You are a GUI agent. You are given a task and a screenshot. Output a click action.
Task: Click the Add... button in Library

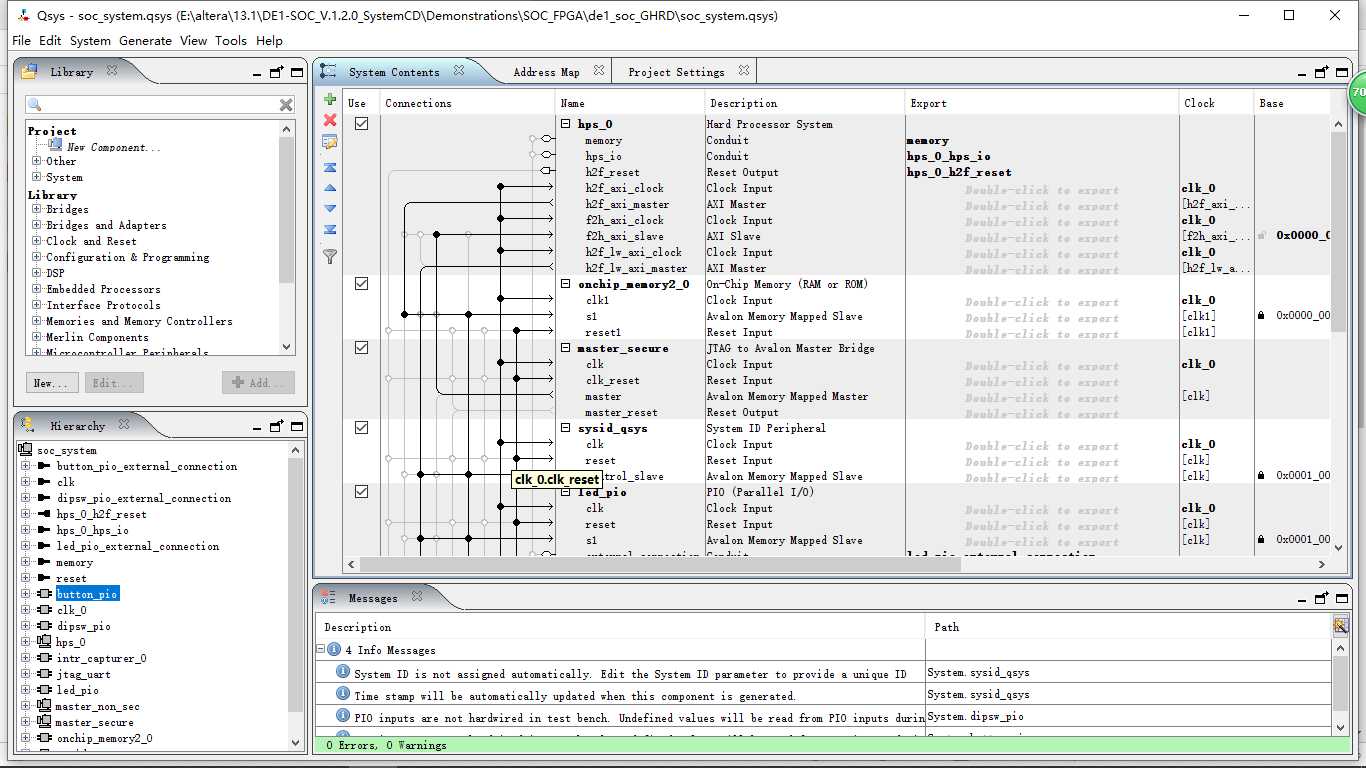point(258,383)
